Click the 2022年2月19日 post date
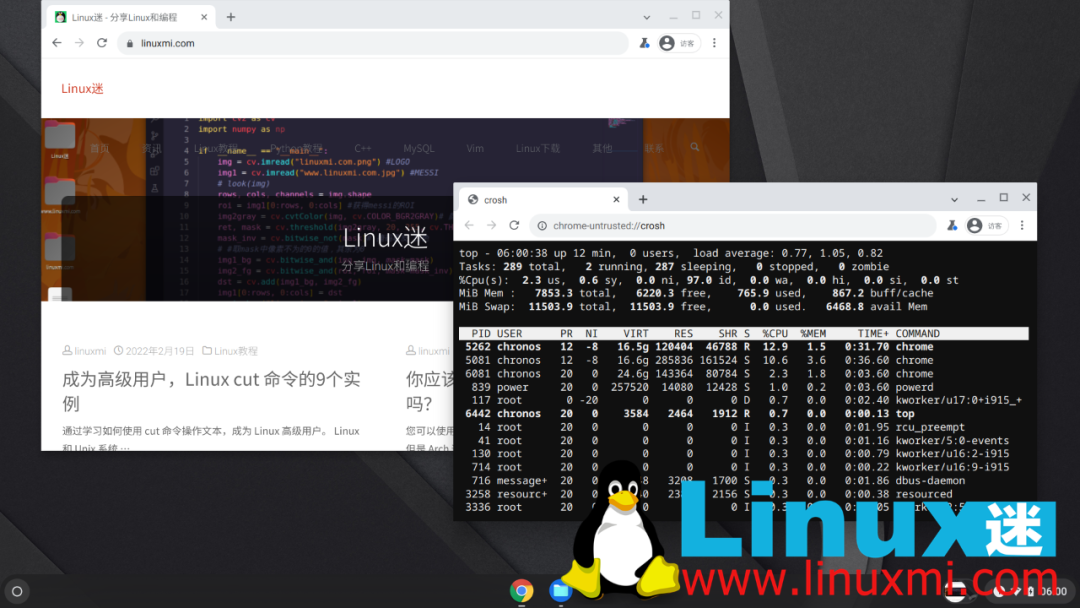The height and width of the screenshot is (608, 1080). tap(160, 351)
